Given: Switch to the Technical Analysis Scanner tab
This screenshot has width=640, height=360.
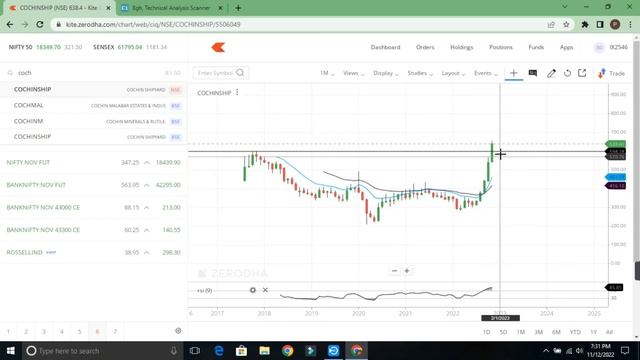Looking at the screenshot, I should click(172, 8).
